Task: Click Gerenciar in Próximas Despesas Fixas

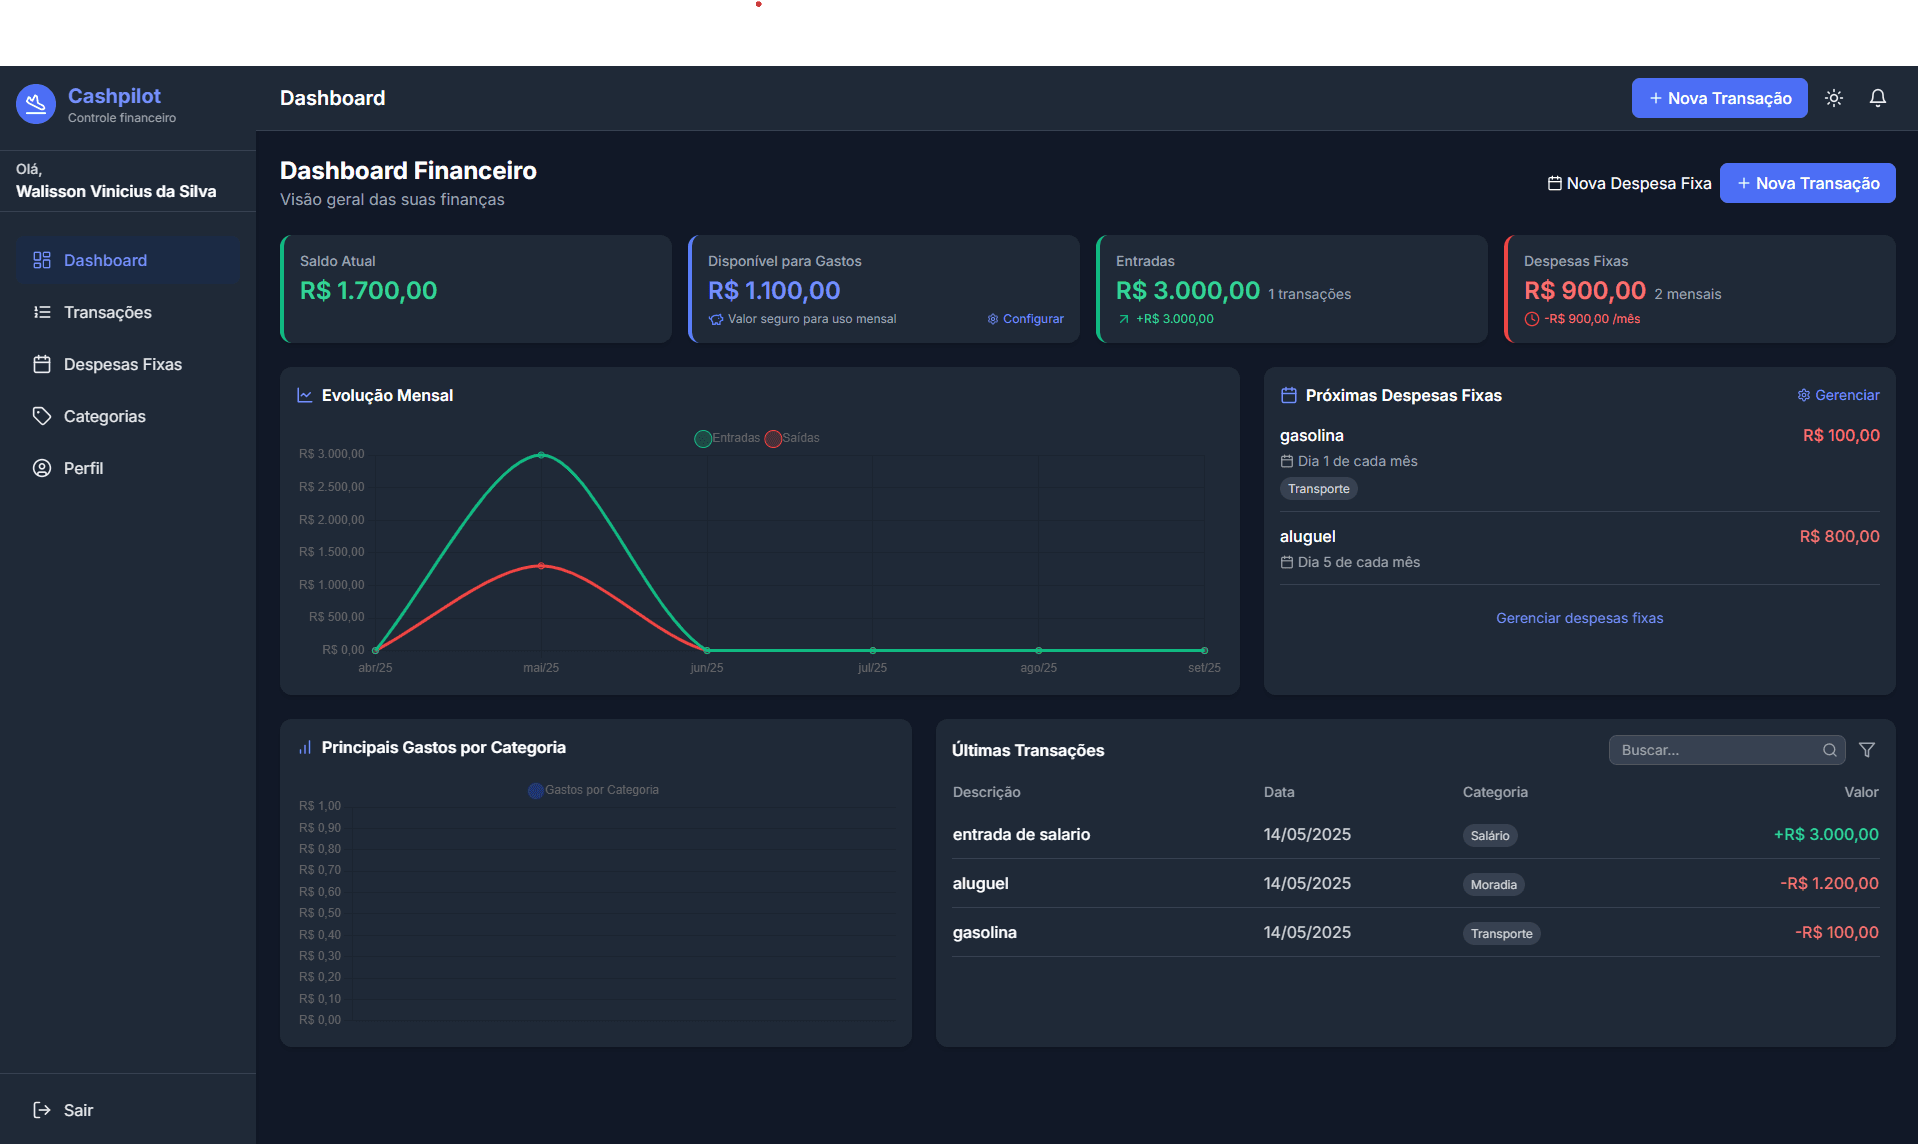Action: coord(1838,395)
